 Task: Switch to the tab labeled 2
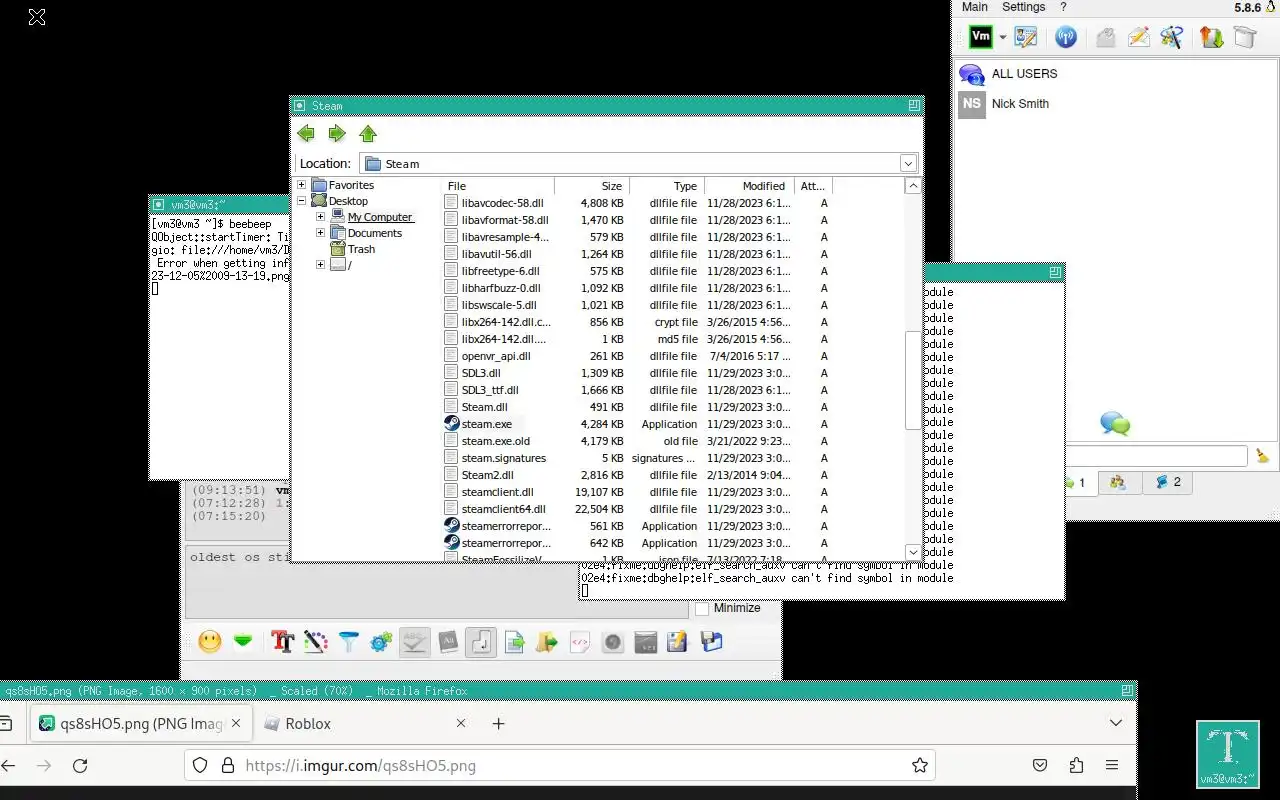tap(1168, 482)
